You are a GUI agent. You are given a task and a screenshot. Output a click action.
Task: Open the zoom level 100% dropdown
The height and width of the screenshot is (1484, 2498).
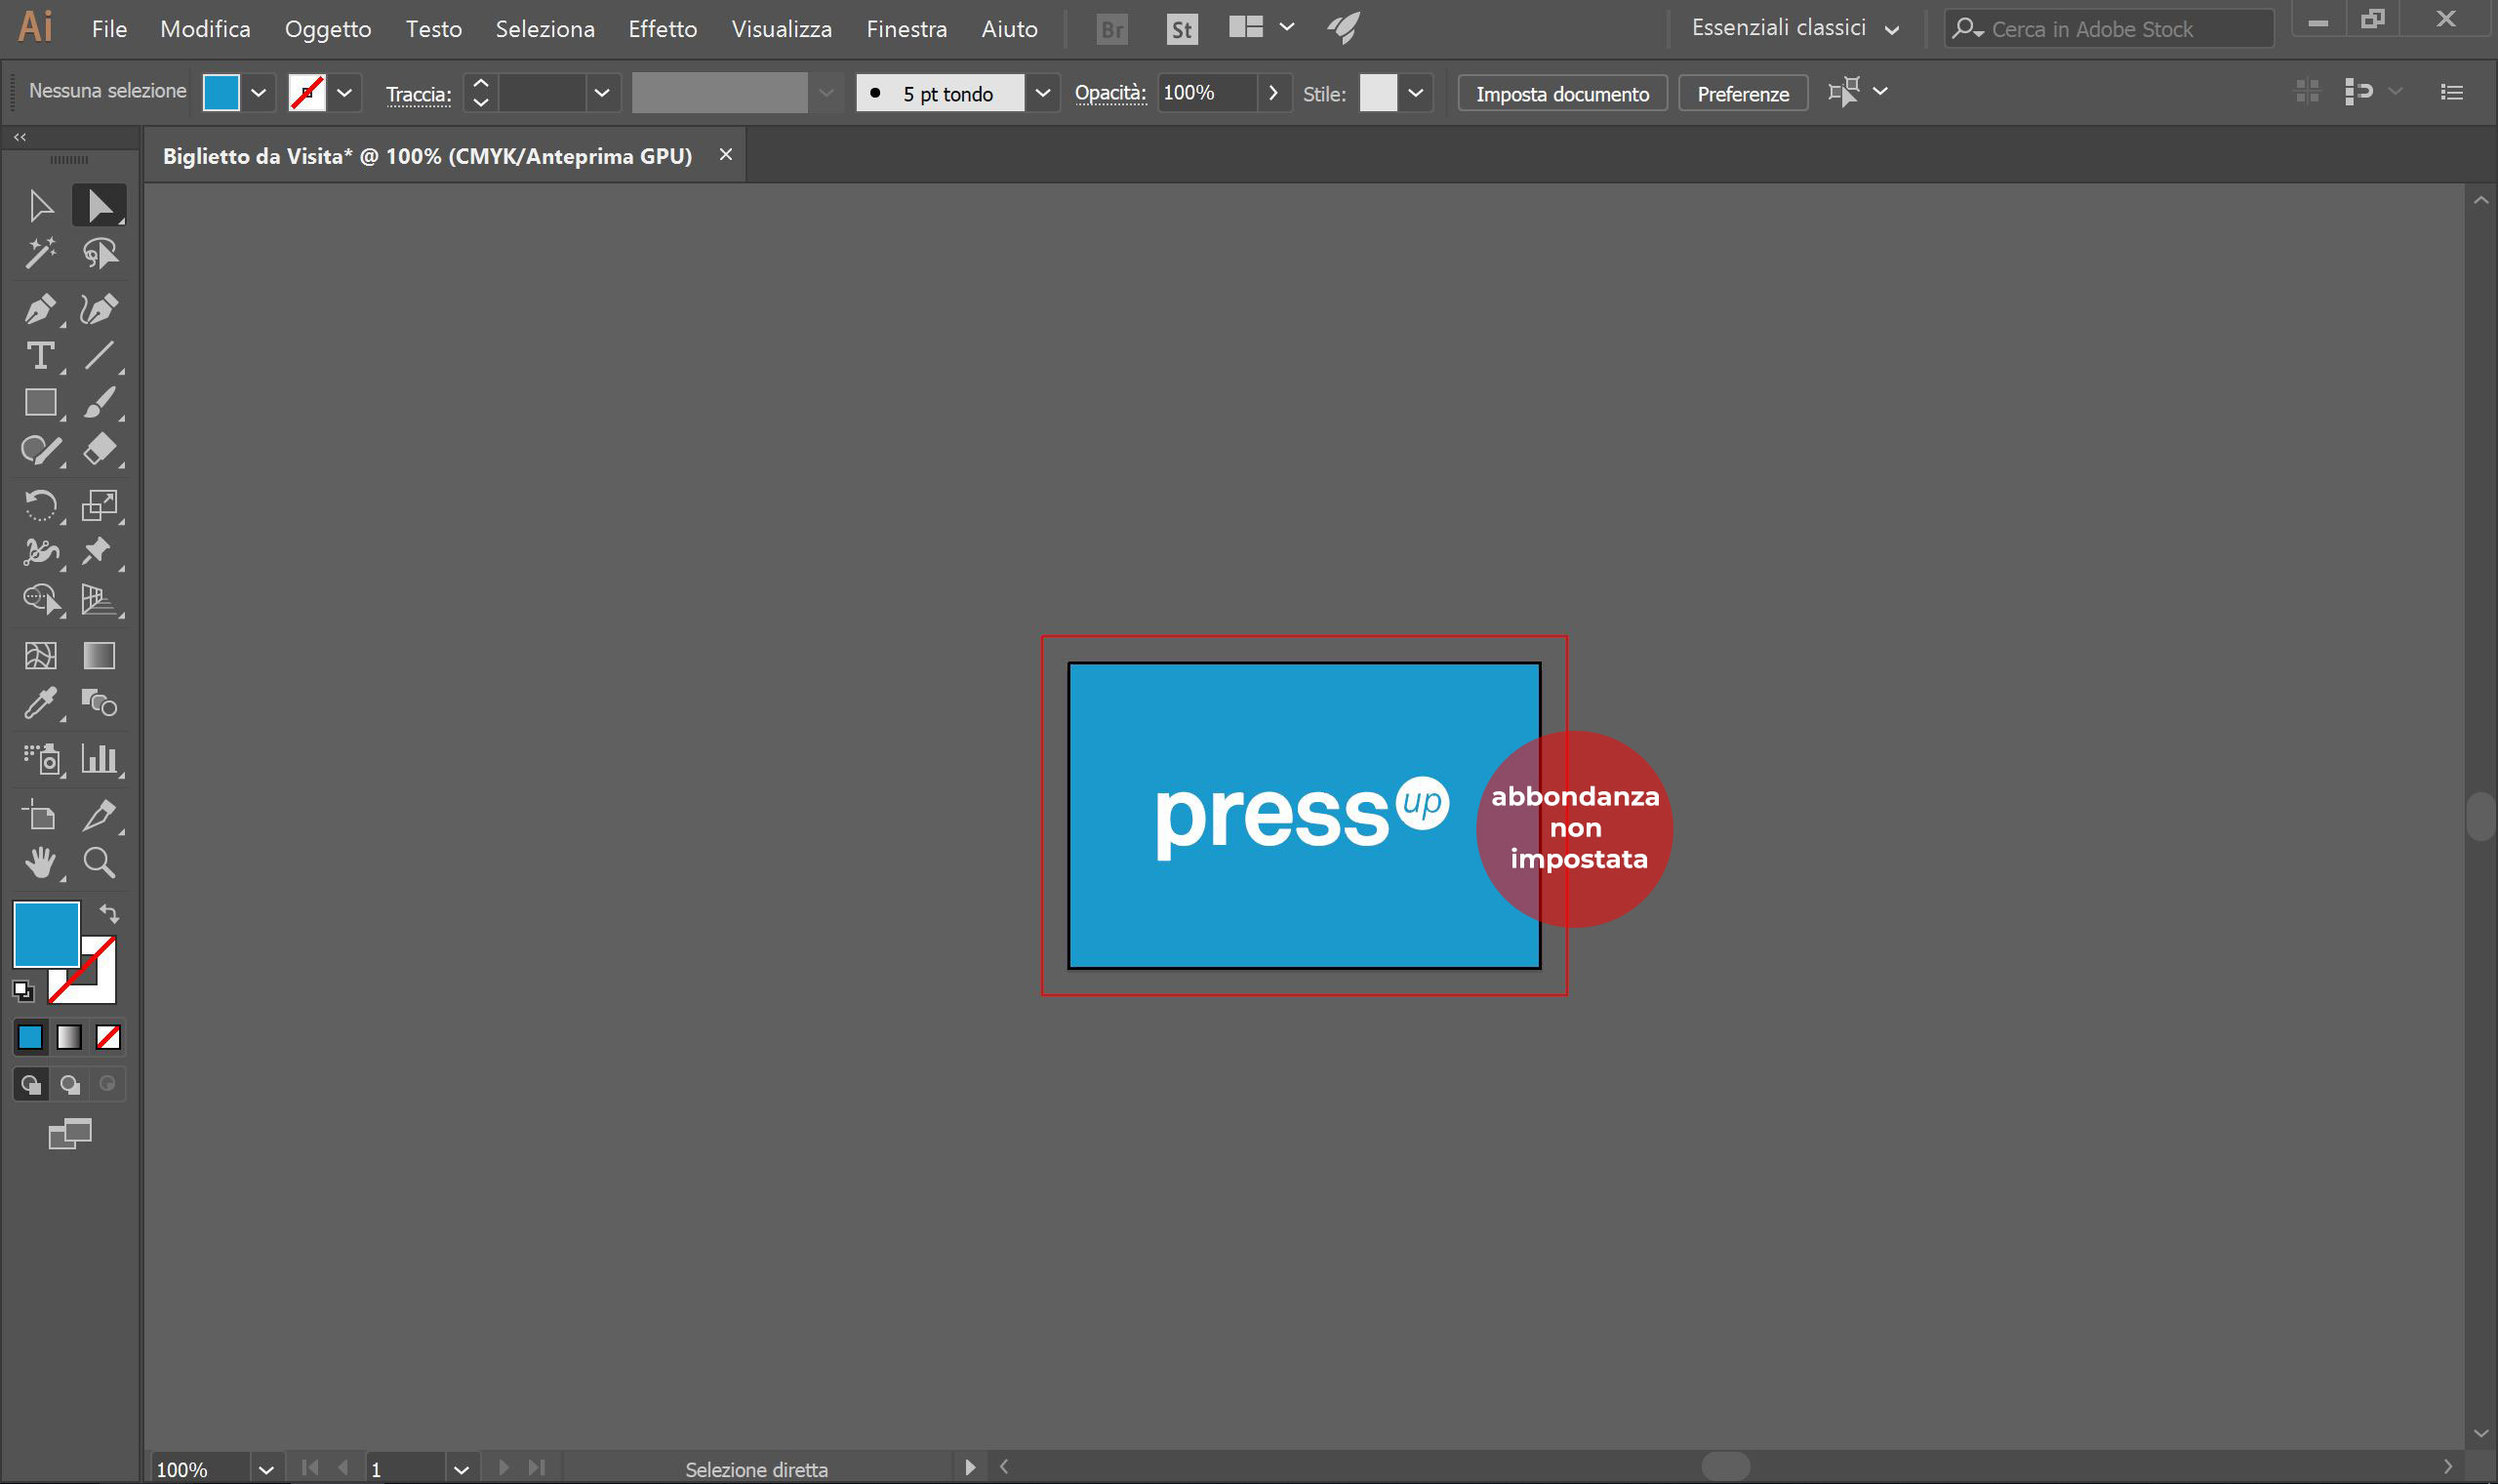266,1469
